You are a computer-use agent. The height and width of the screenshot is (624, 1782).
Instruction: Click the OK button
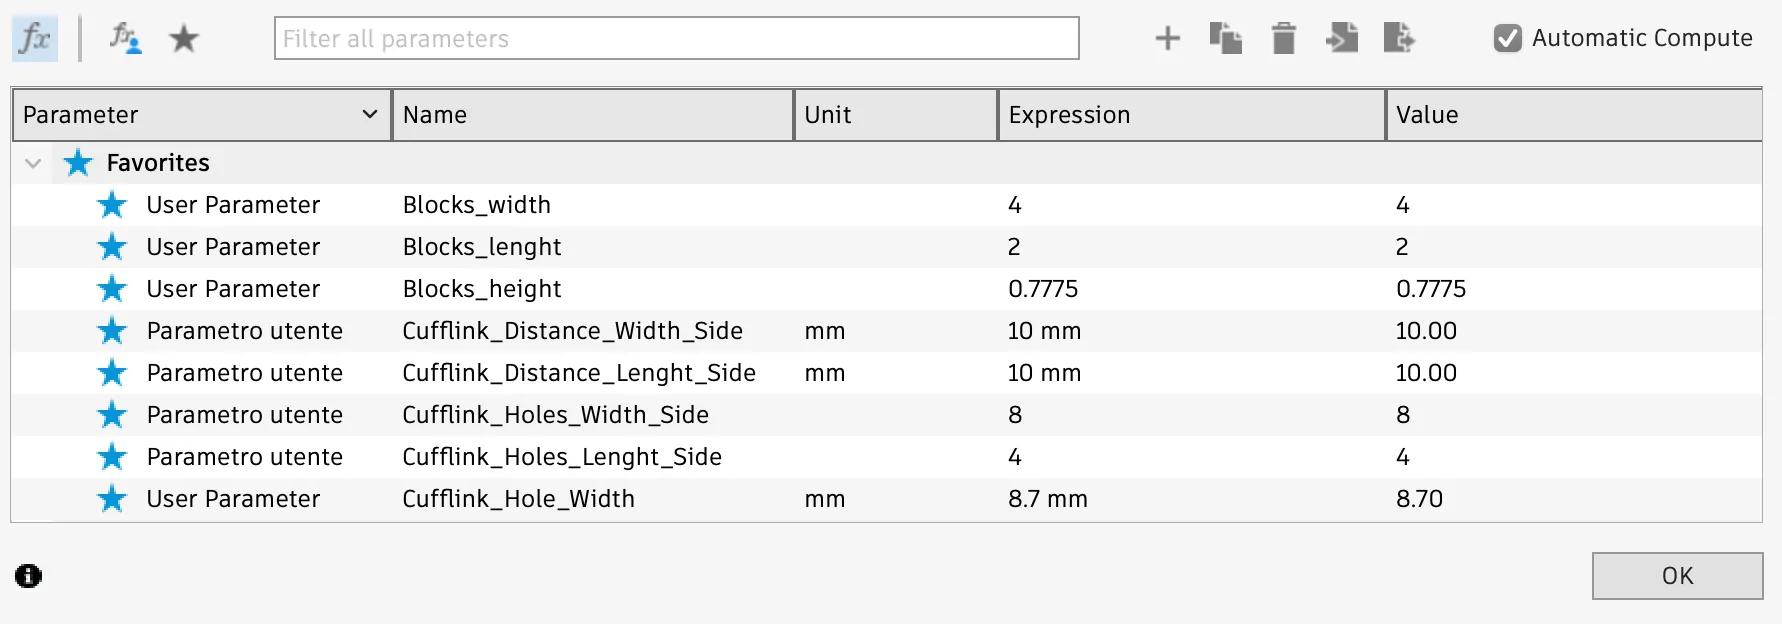point(1677,576)
